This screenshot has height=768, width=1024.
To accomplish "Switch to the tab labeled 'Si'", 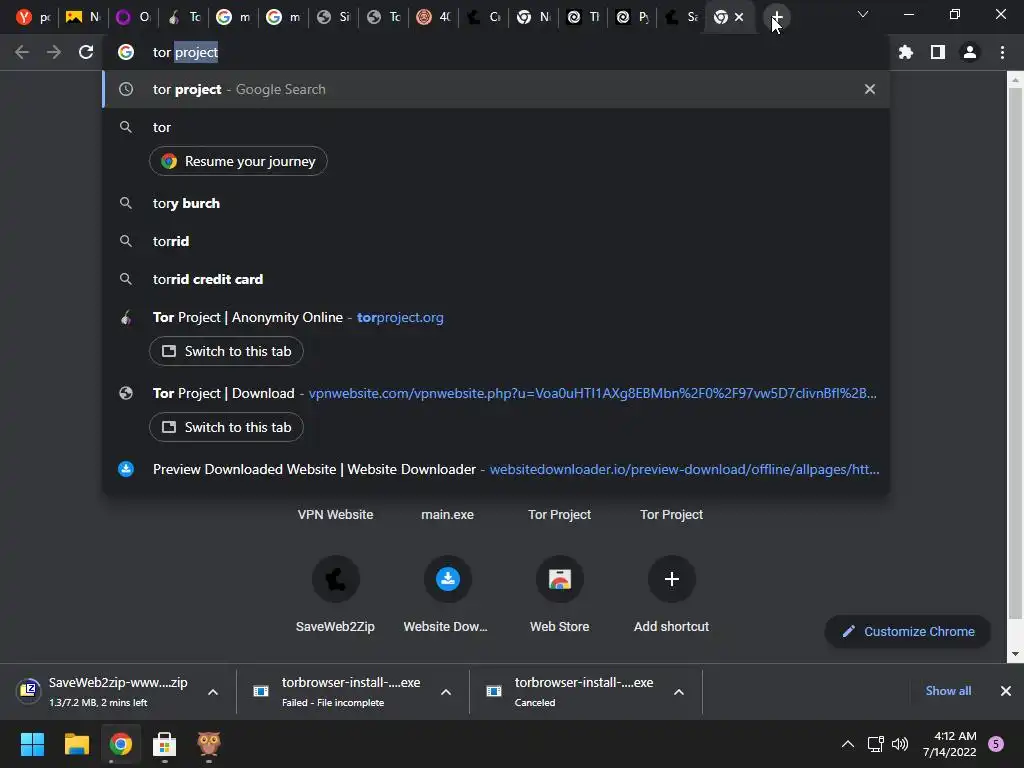I will [332, 18].
